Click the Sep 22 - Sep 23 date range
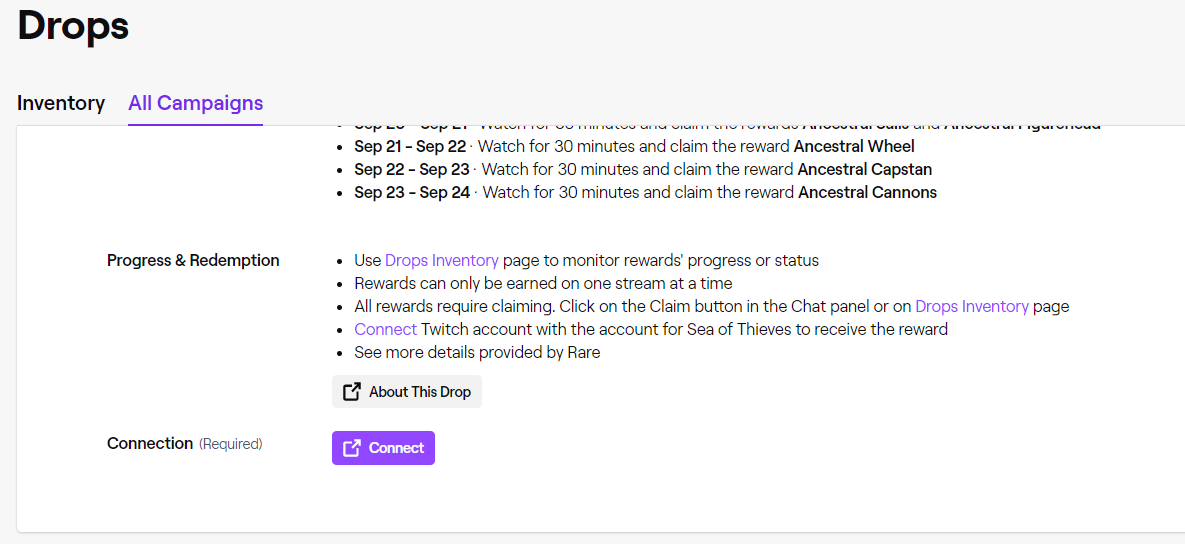Viewport: 1185px width, 544px height. tap(411, 169)
